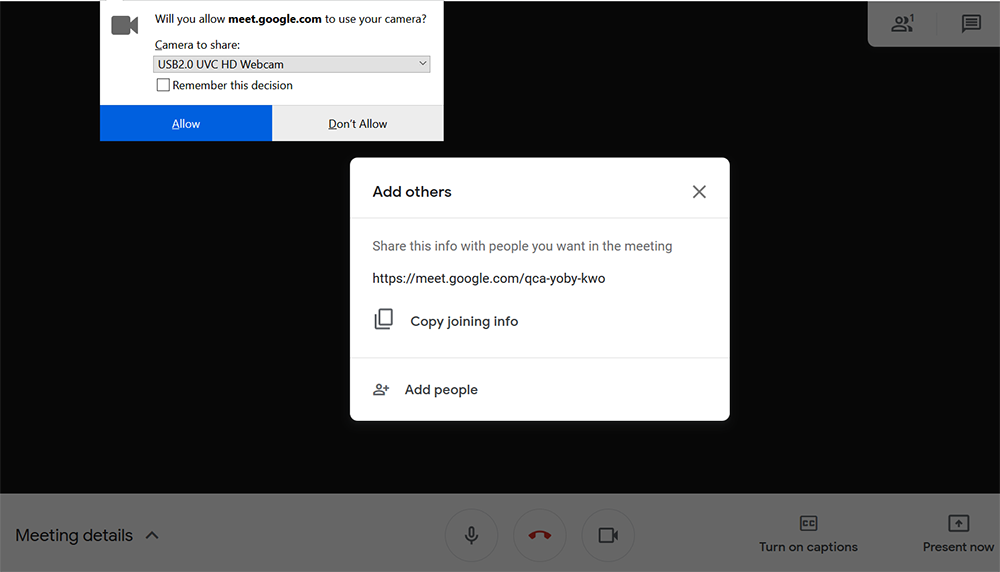Image resolution: width=1000 pixels, height=572 pixels.
Task: Allow camera access for meet.google.com
Action: point(186,123)
